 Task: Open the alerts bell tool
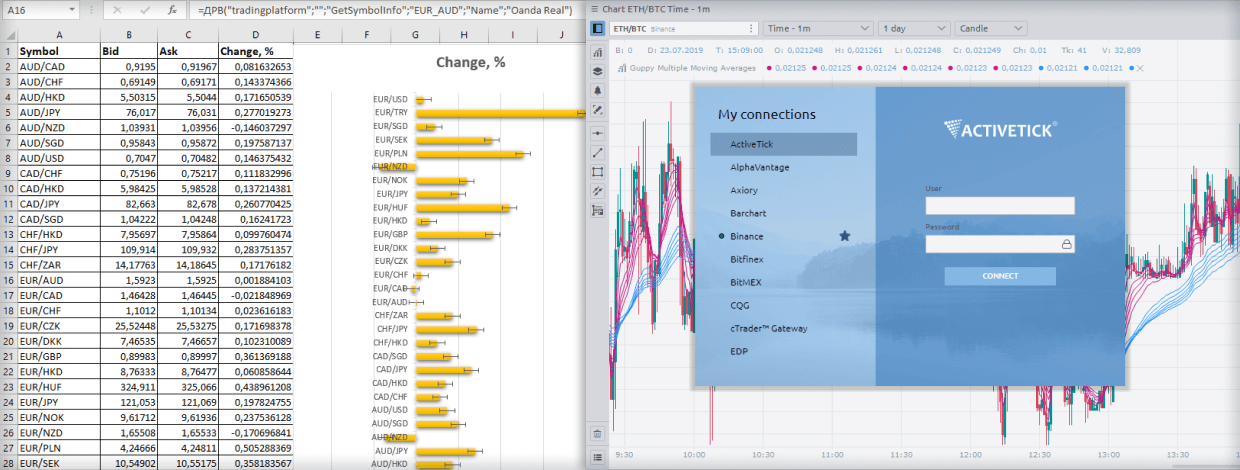(x=597, y=90)
